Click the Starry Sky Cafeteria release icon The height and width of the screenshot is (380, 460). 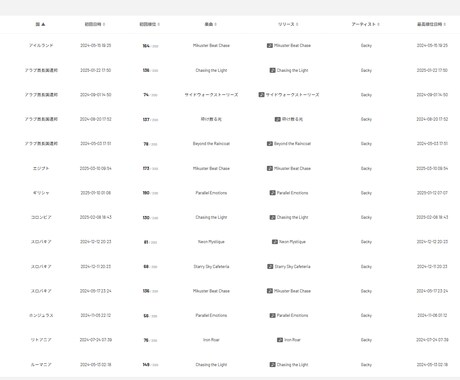tap(270, 266)
